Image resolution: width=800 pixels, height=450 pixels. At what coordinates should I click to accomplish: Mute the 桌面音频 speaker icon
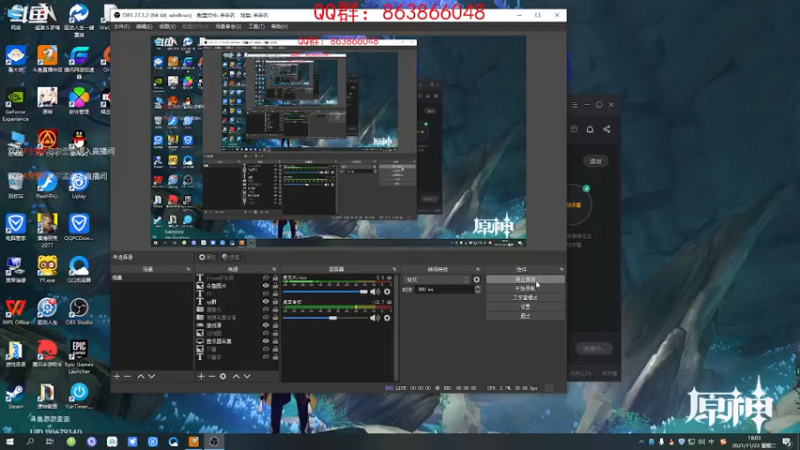coord(375,318)
